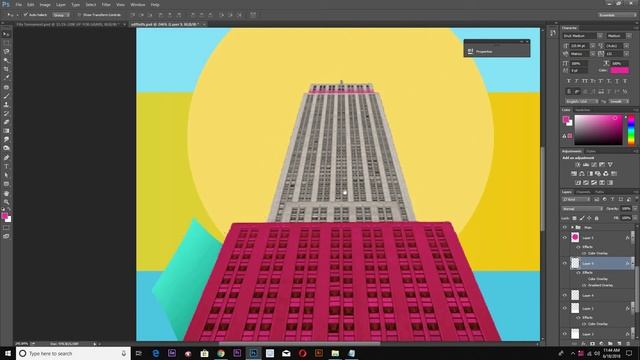Toggle Color Overlay effect on pink layer
Viewport: 640px width, 360px height.
[x=584, y=253]
